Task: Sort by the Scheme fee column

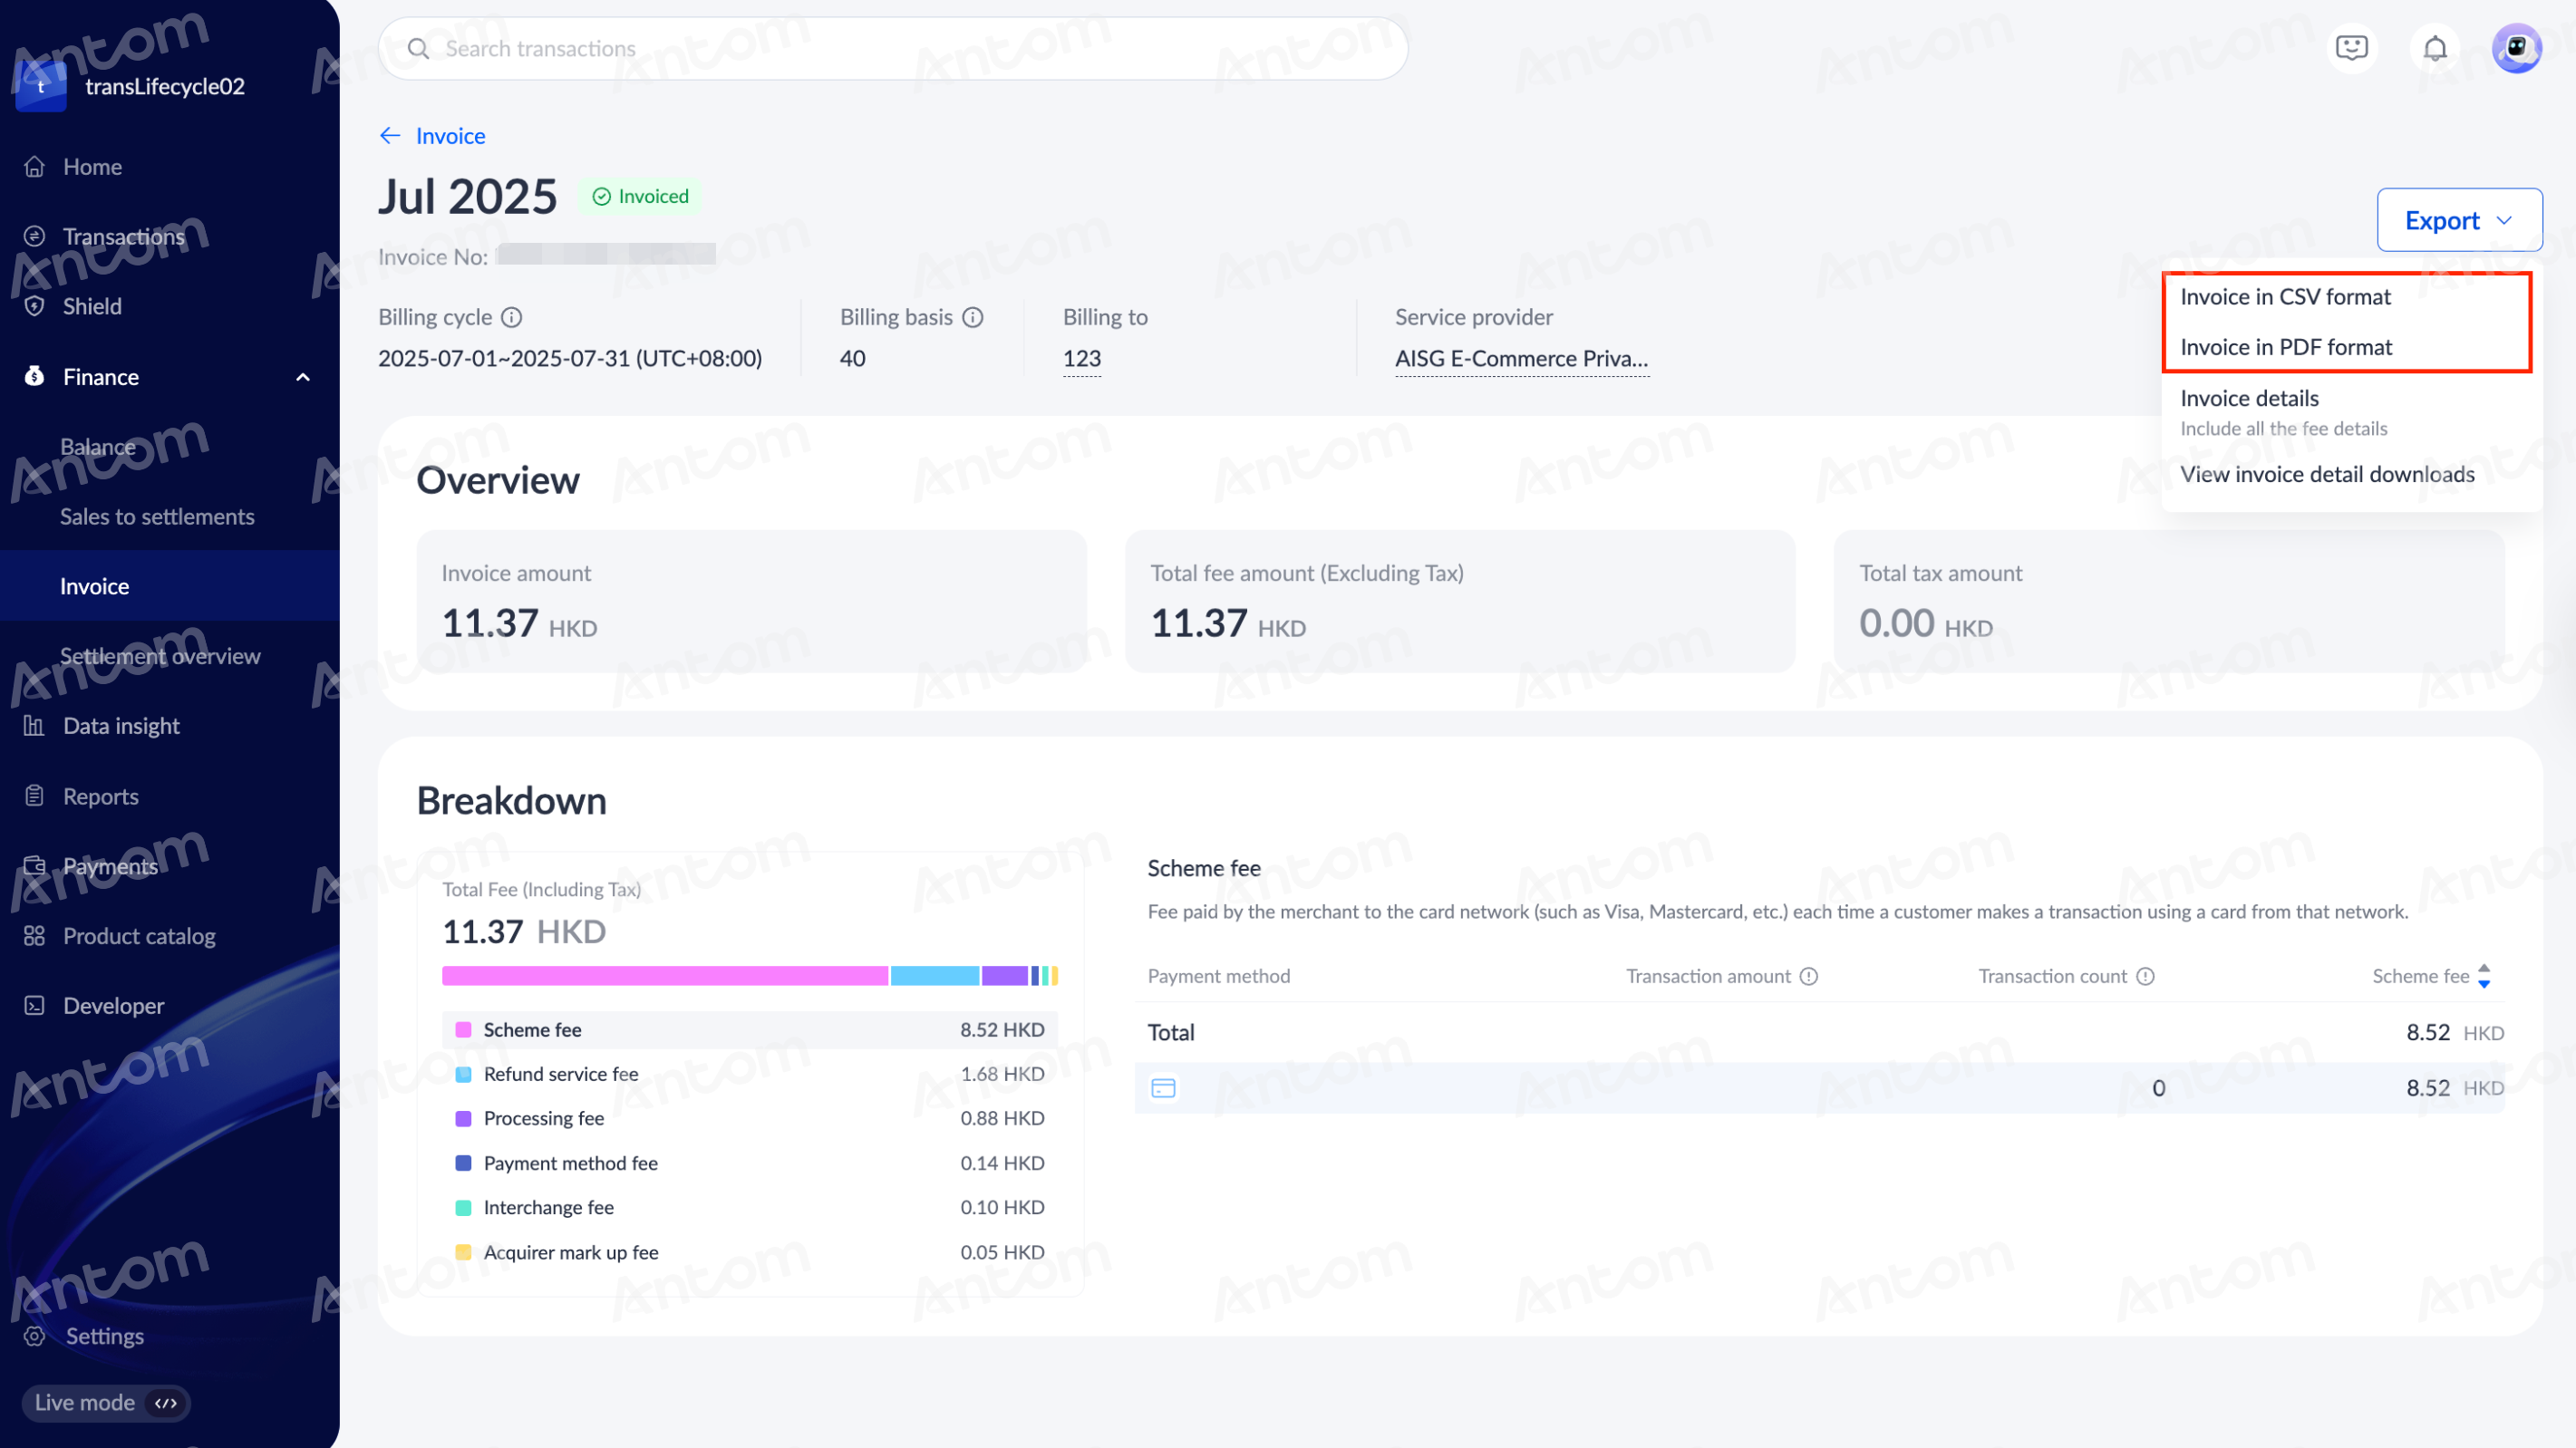Action: coord(2484,977)
